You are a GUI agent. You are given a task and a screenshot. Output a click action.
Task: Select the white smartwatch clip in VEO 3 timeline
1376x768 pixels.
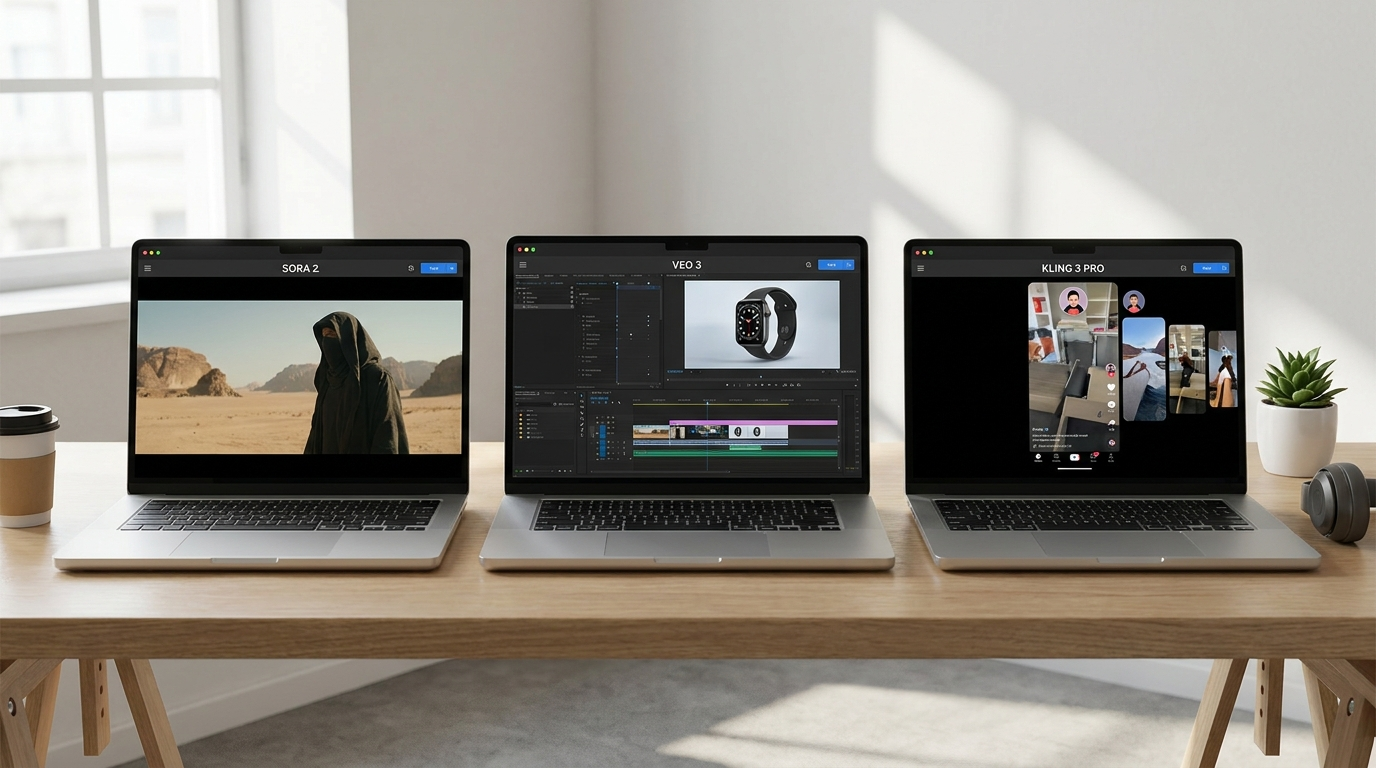click(x=758, y=432)
